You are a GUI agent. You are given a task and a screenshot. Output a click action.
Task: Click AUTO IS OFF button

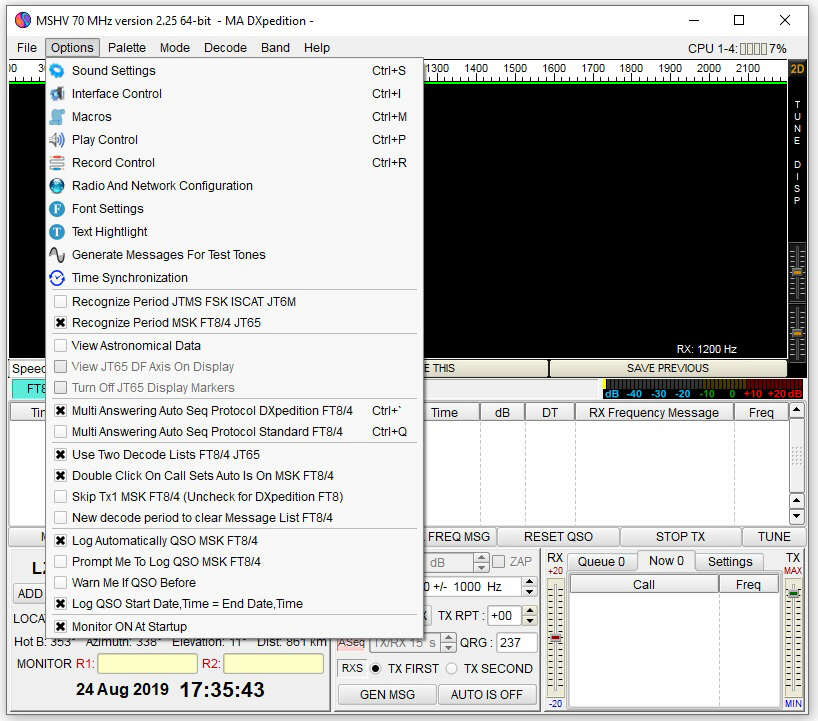[486, 695]
